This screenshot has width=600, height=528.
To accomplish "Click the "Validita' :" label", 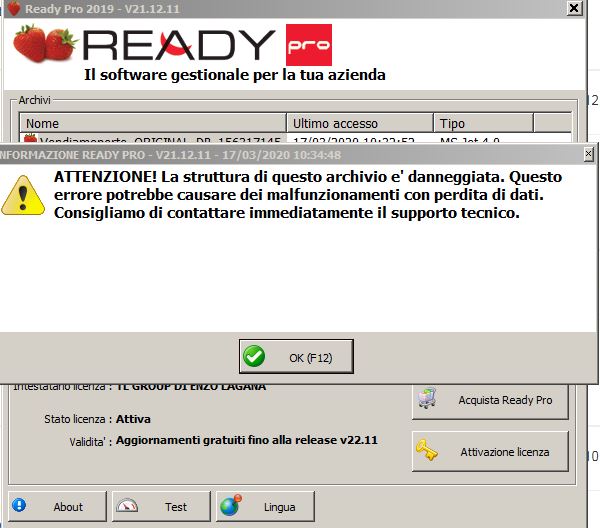I will coord(91,442).
